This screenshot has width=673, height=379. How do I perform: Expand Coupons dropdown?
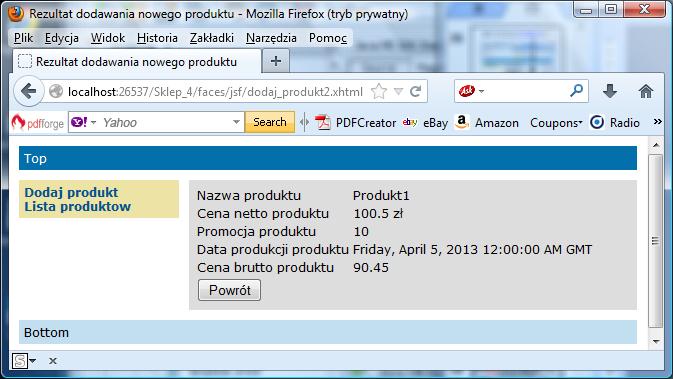[x=556, y=123]
